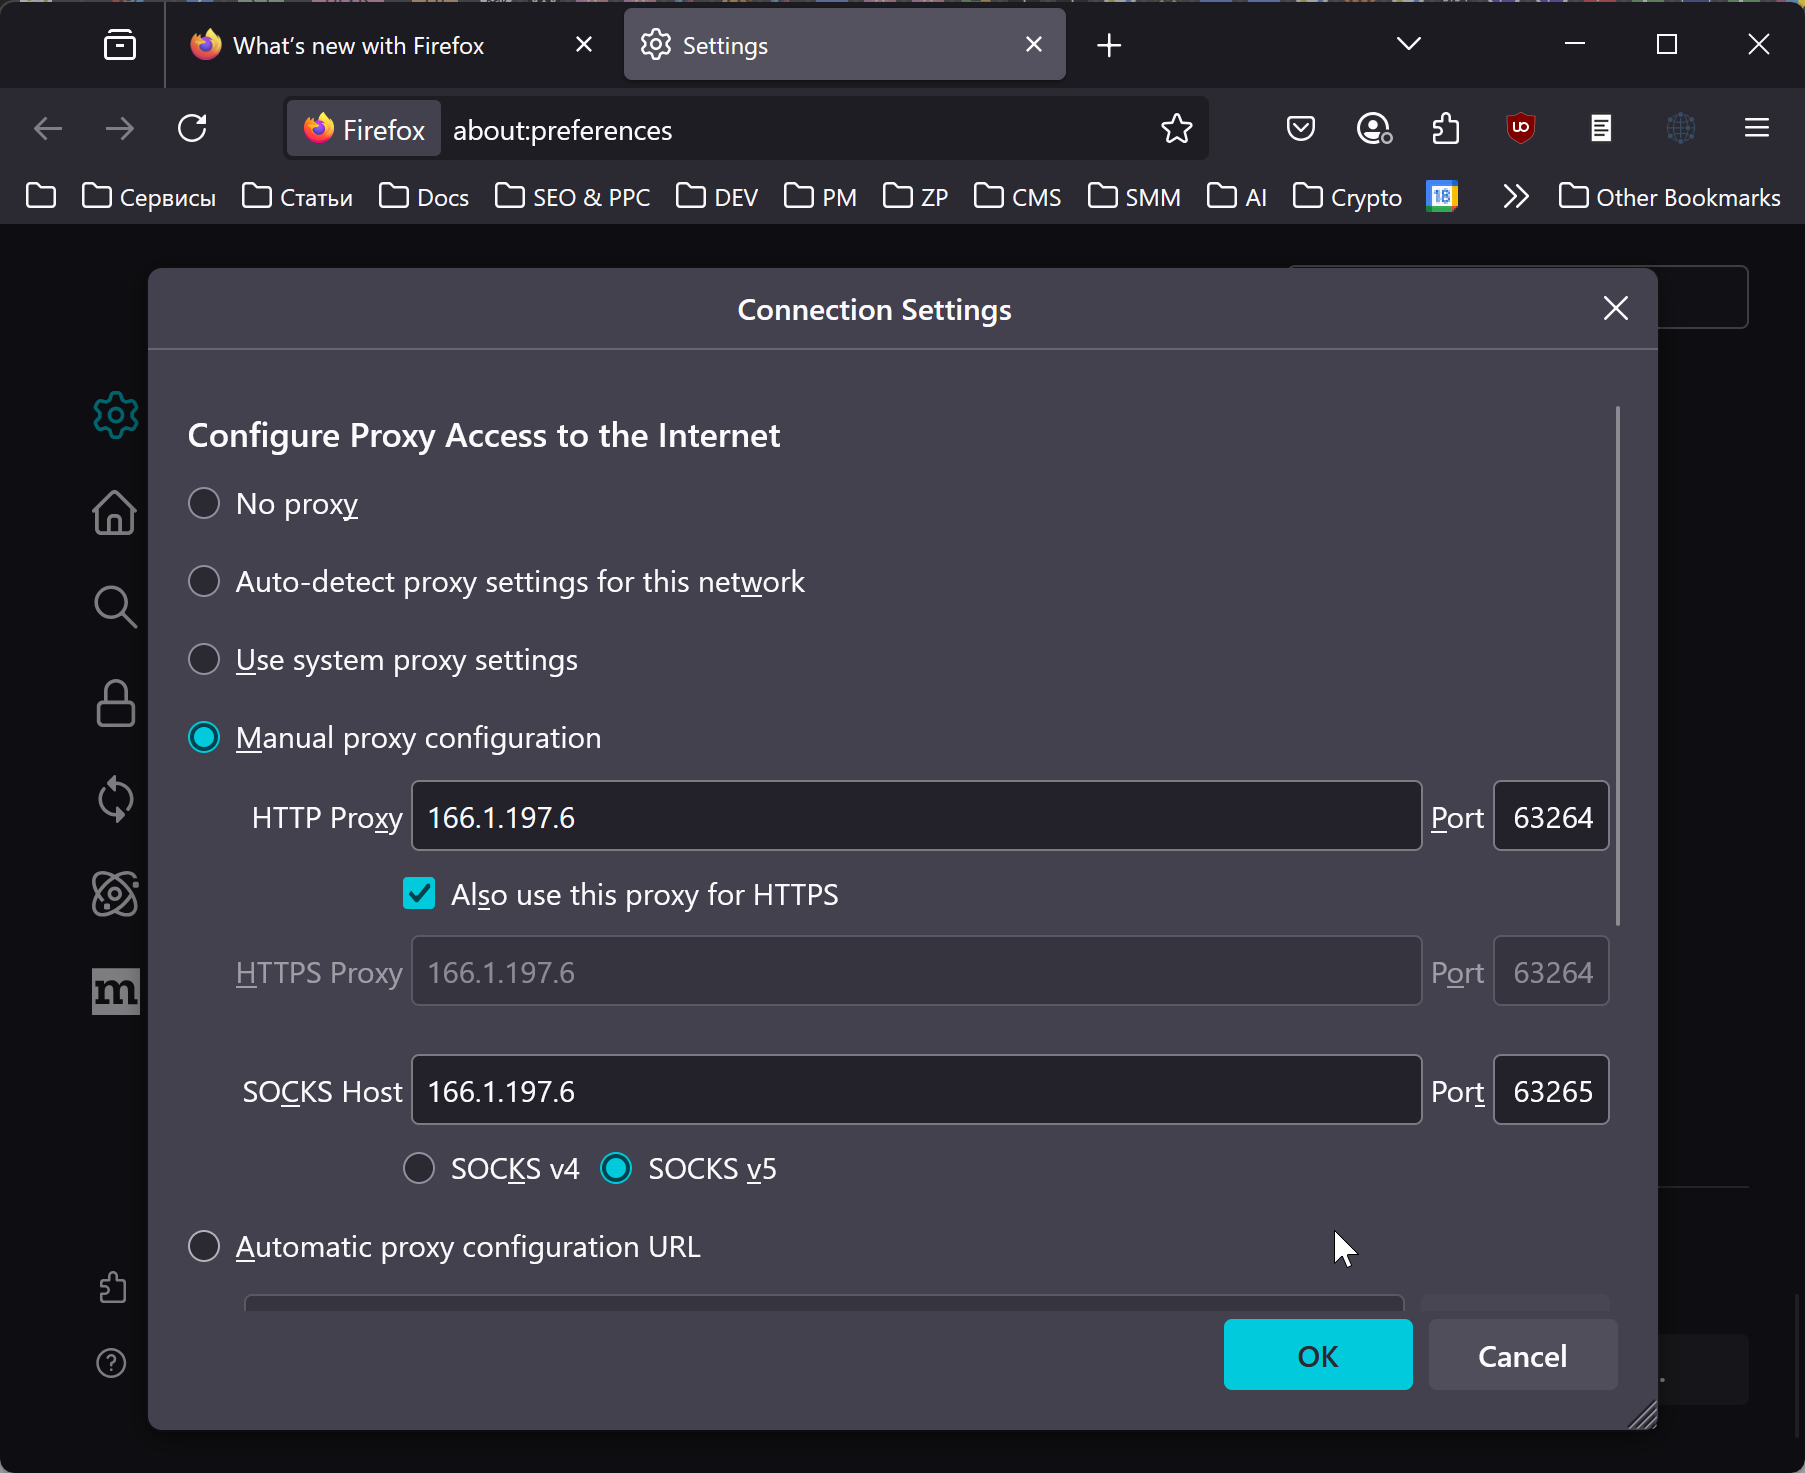Click the Cancel button
This screenshot has width=1805, height=1473.
pos(1523,1355)
